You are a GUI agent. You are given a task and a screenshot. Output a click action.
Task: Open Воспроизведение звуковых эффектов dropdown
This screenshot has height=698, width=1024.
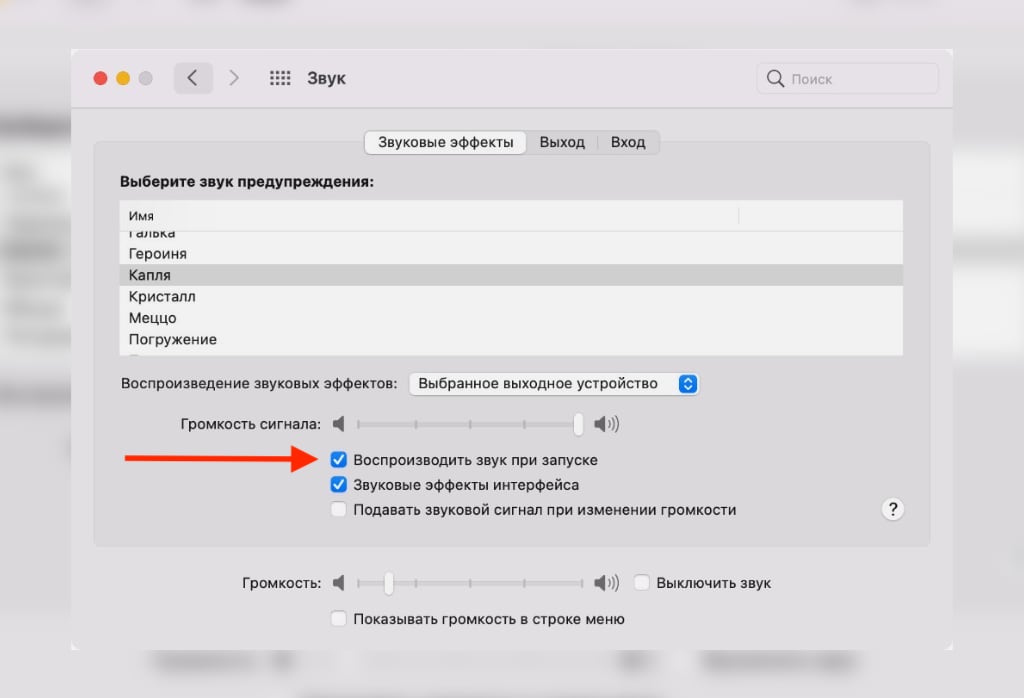click(x=554, y=384)
